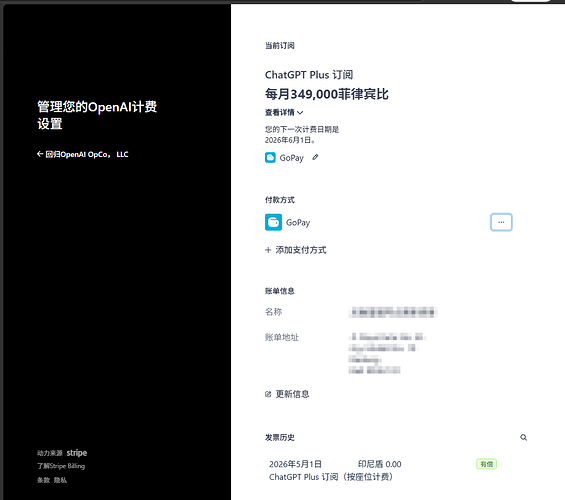Click the GoPay wallet icon in payment methods
565x500 pixels.
tap(273, 222)
